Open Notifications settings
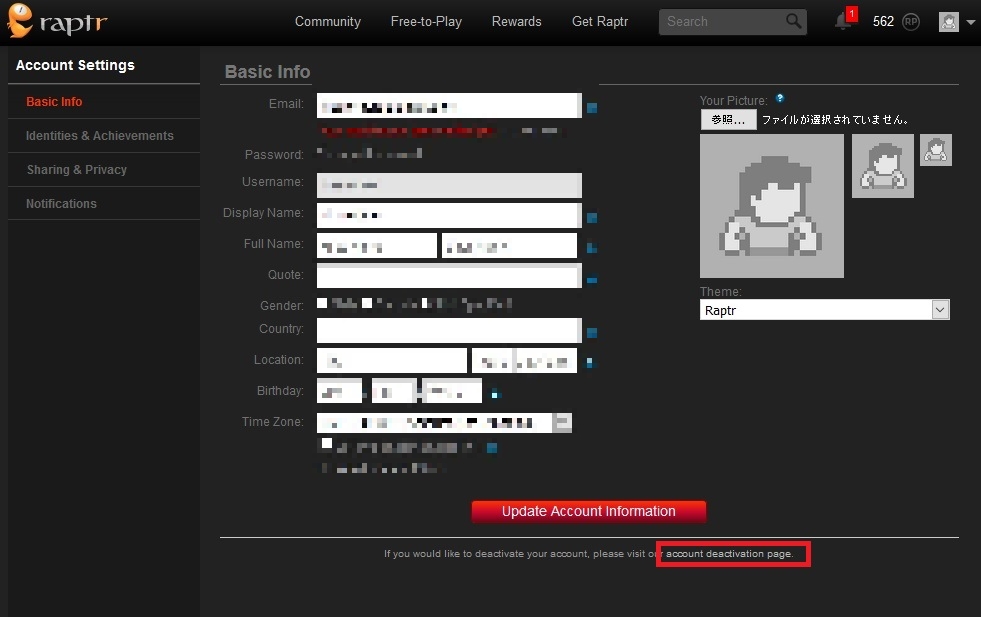This screenshot has height=617, width=981. [x=104, y=203]
